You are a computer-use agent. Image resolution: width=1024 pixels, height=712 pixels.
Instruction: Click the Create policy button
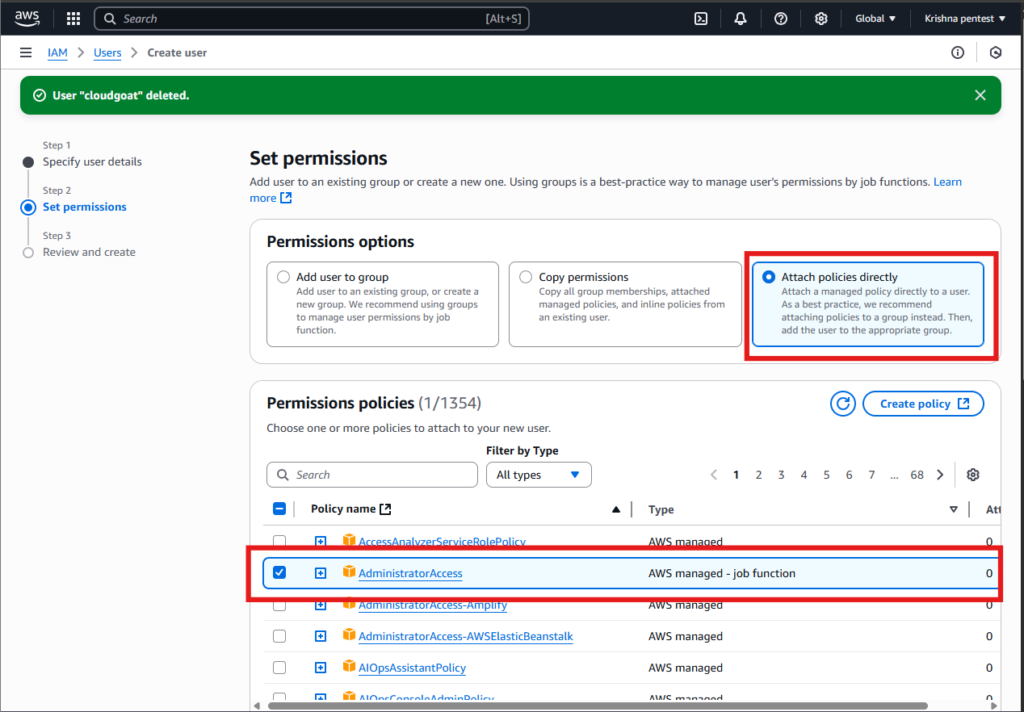point(923,404)
